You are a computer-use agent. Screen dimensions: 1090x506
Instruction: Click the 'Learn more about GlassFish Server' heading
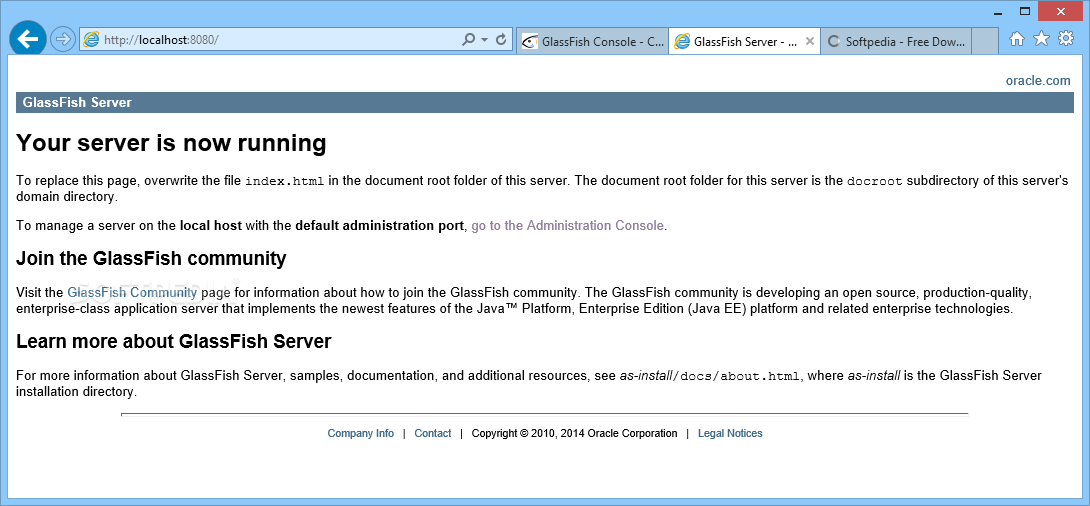pyautogui.click(x=173, y=341)
